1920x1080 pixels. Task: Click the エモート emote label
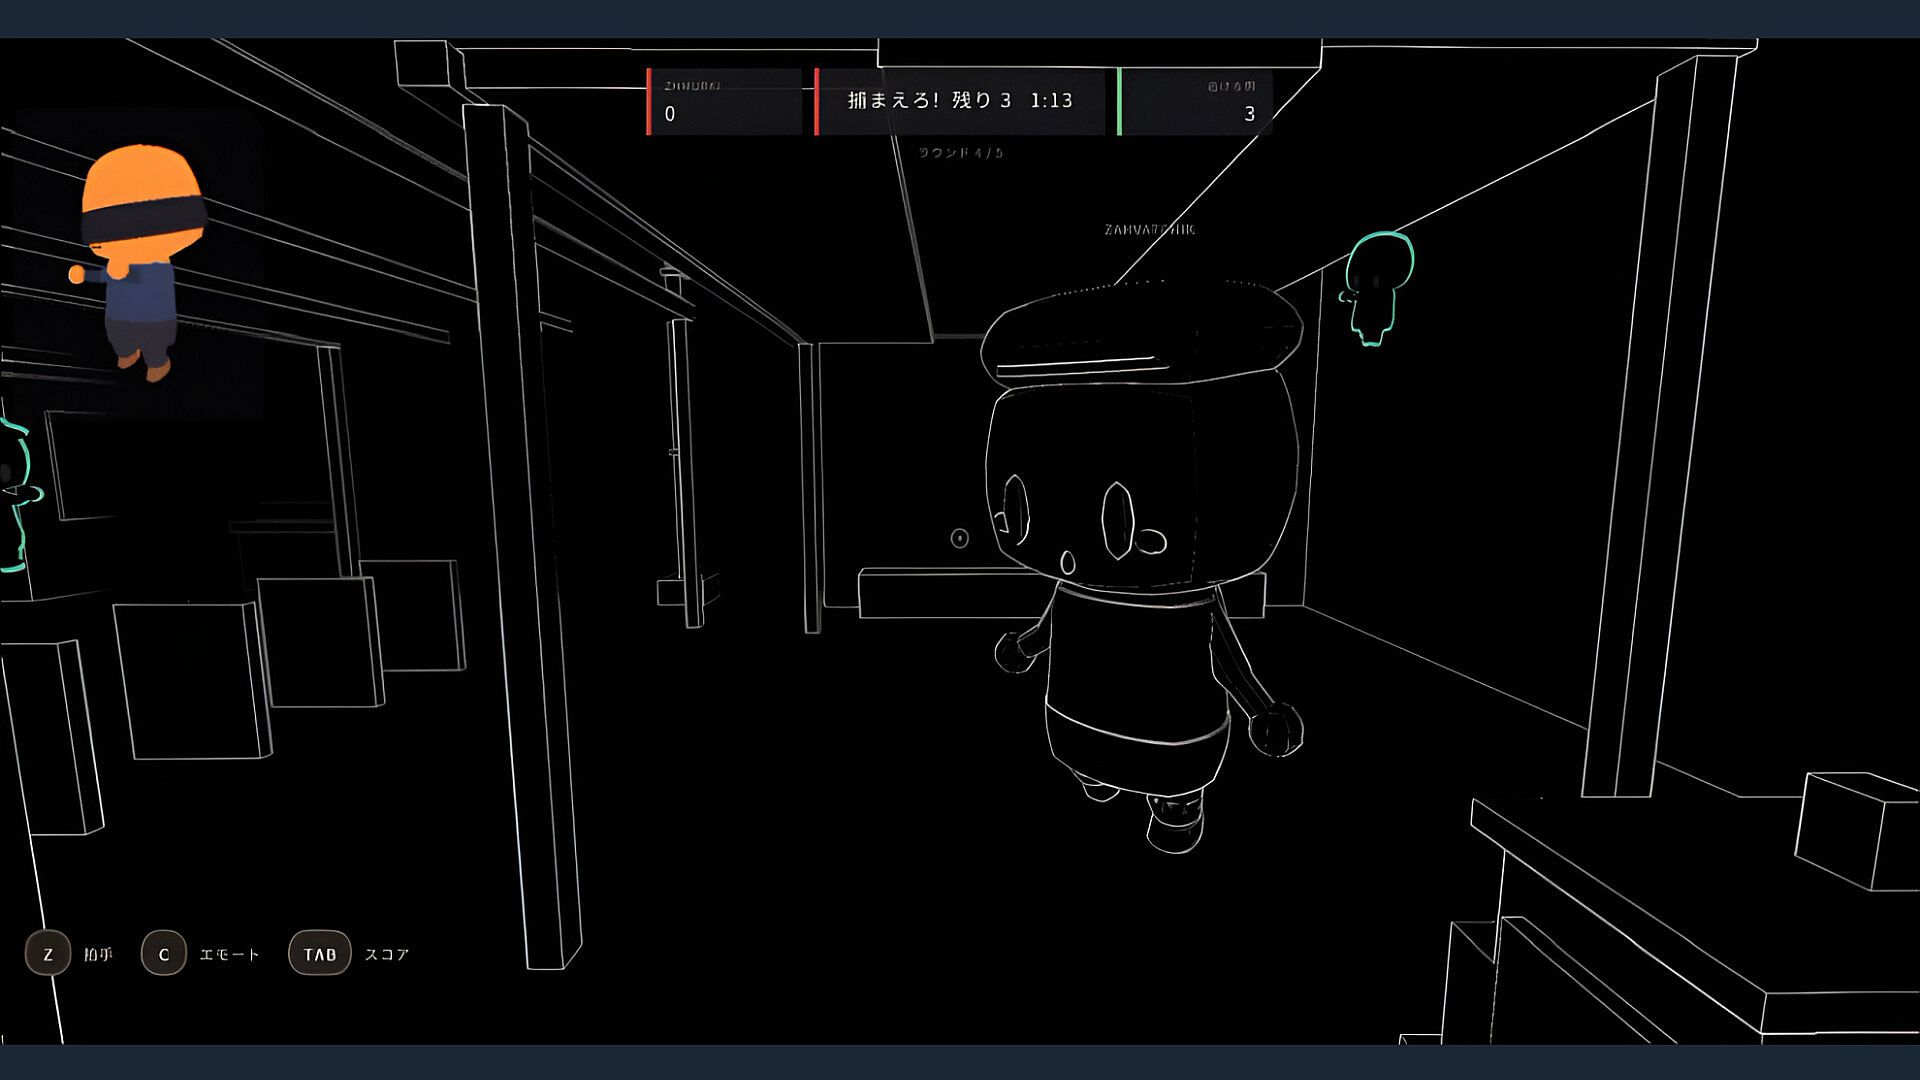click(229, 955)
